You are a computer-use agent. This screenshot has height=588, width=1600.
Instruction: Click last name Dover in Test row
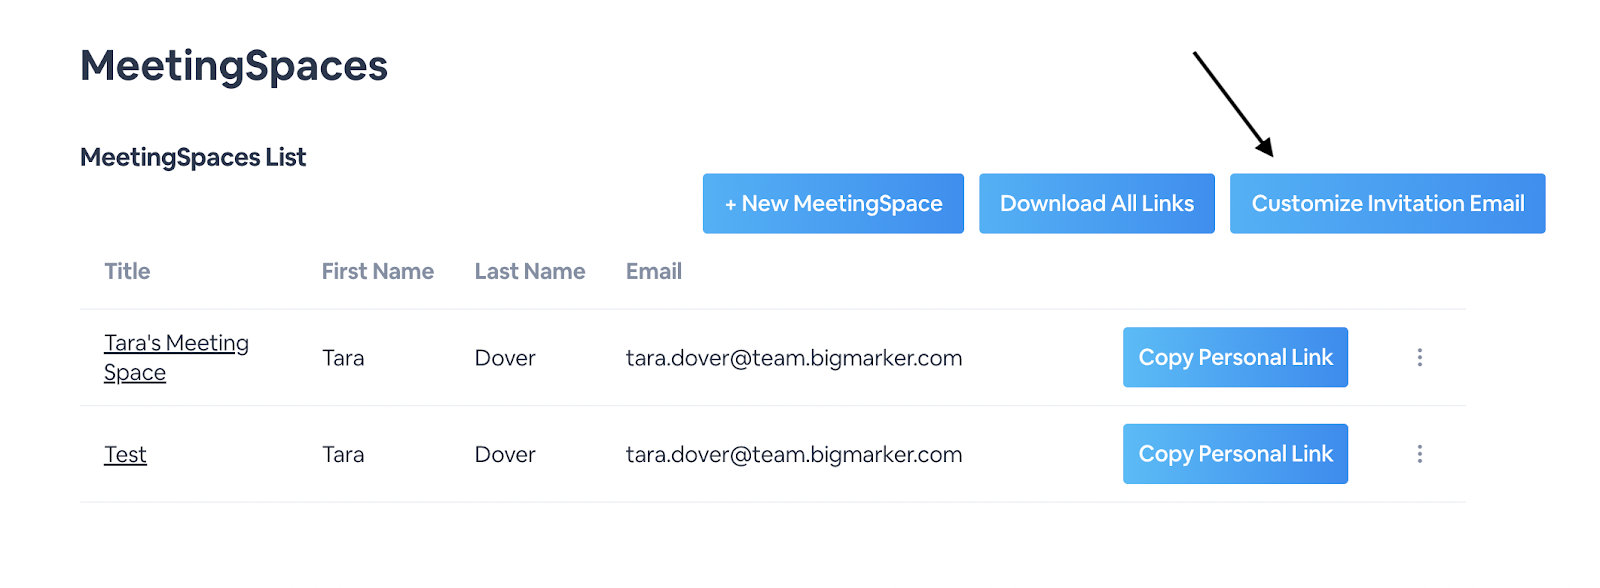505,455
